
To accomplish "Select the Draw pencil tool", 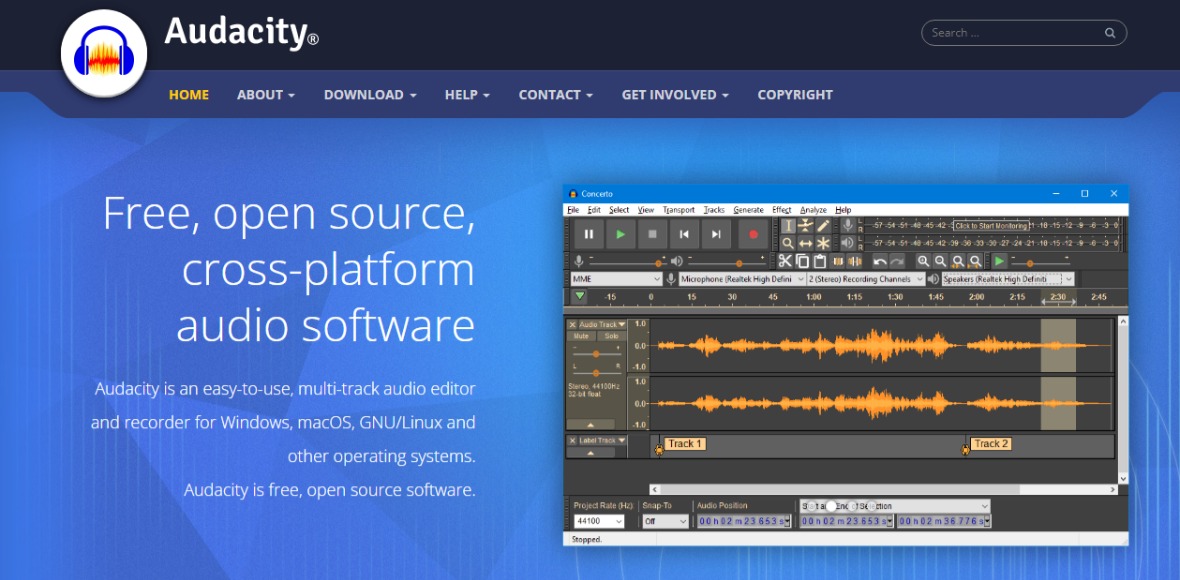I will coord(823,226).
